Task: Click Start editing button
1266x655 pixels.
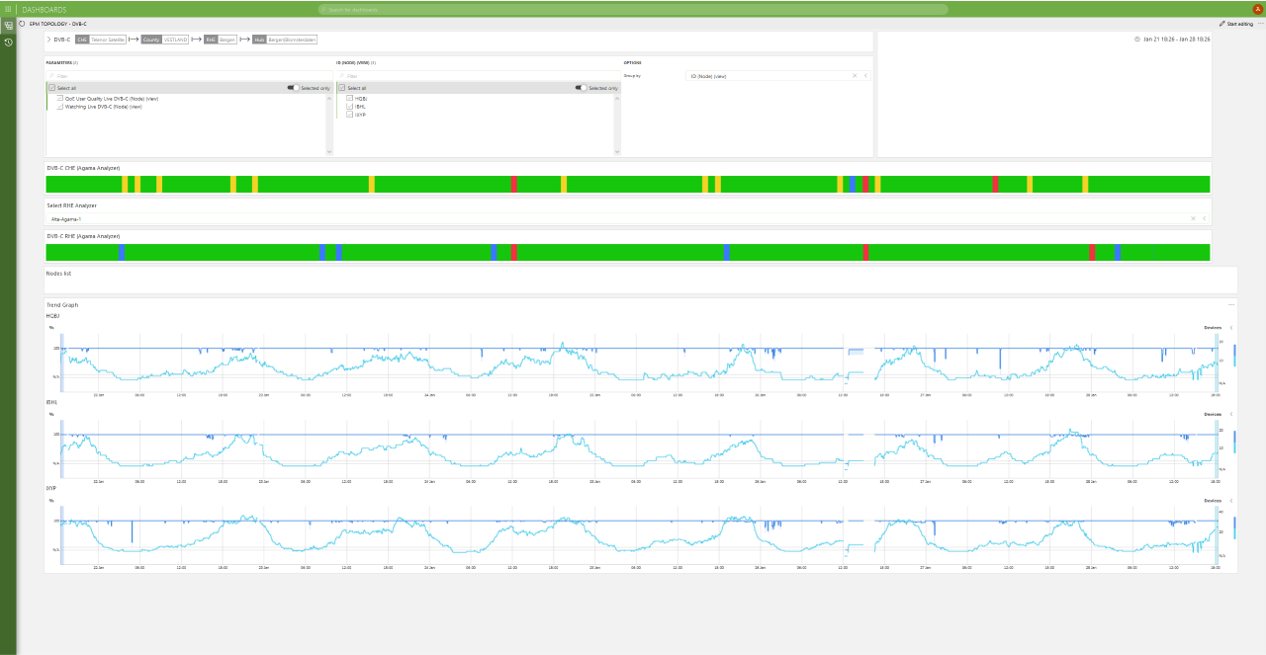Action: [x=1236, y=23]
